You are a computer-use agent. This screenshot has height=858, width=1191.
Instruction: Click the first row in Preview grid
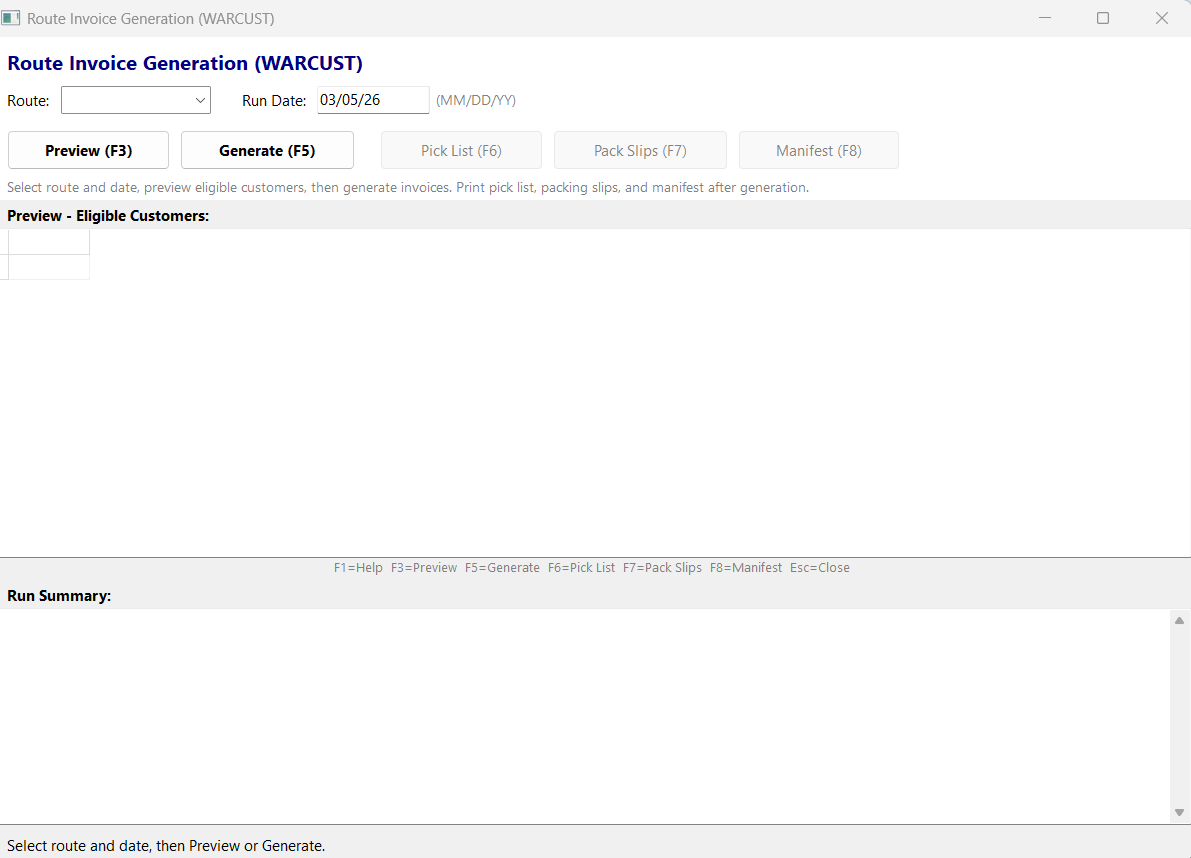click(x=47, y=240)
